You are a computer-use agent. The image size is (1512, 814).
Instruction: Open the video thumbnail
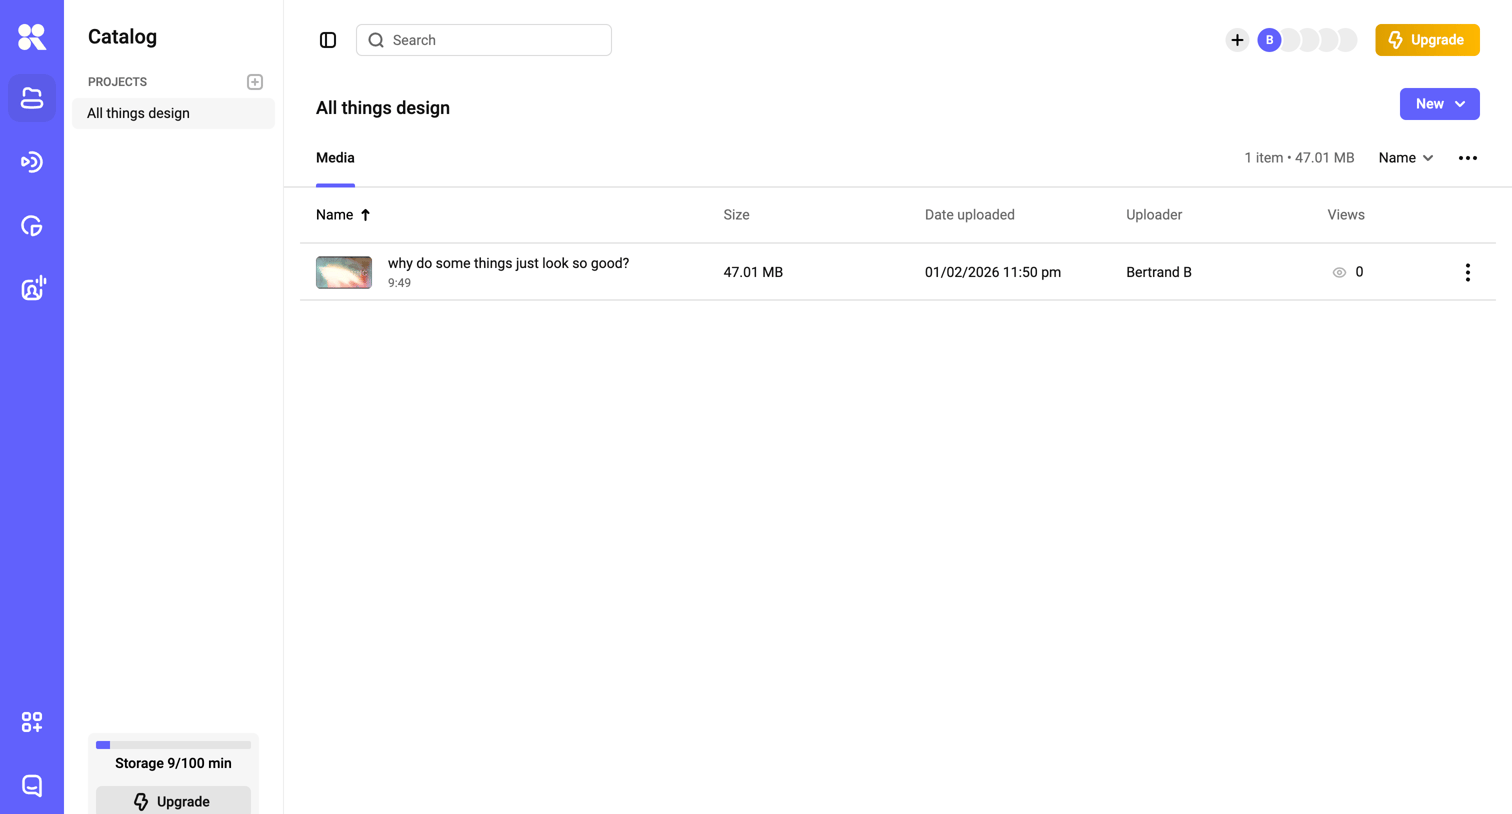coord(344,272)
